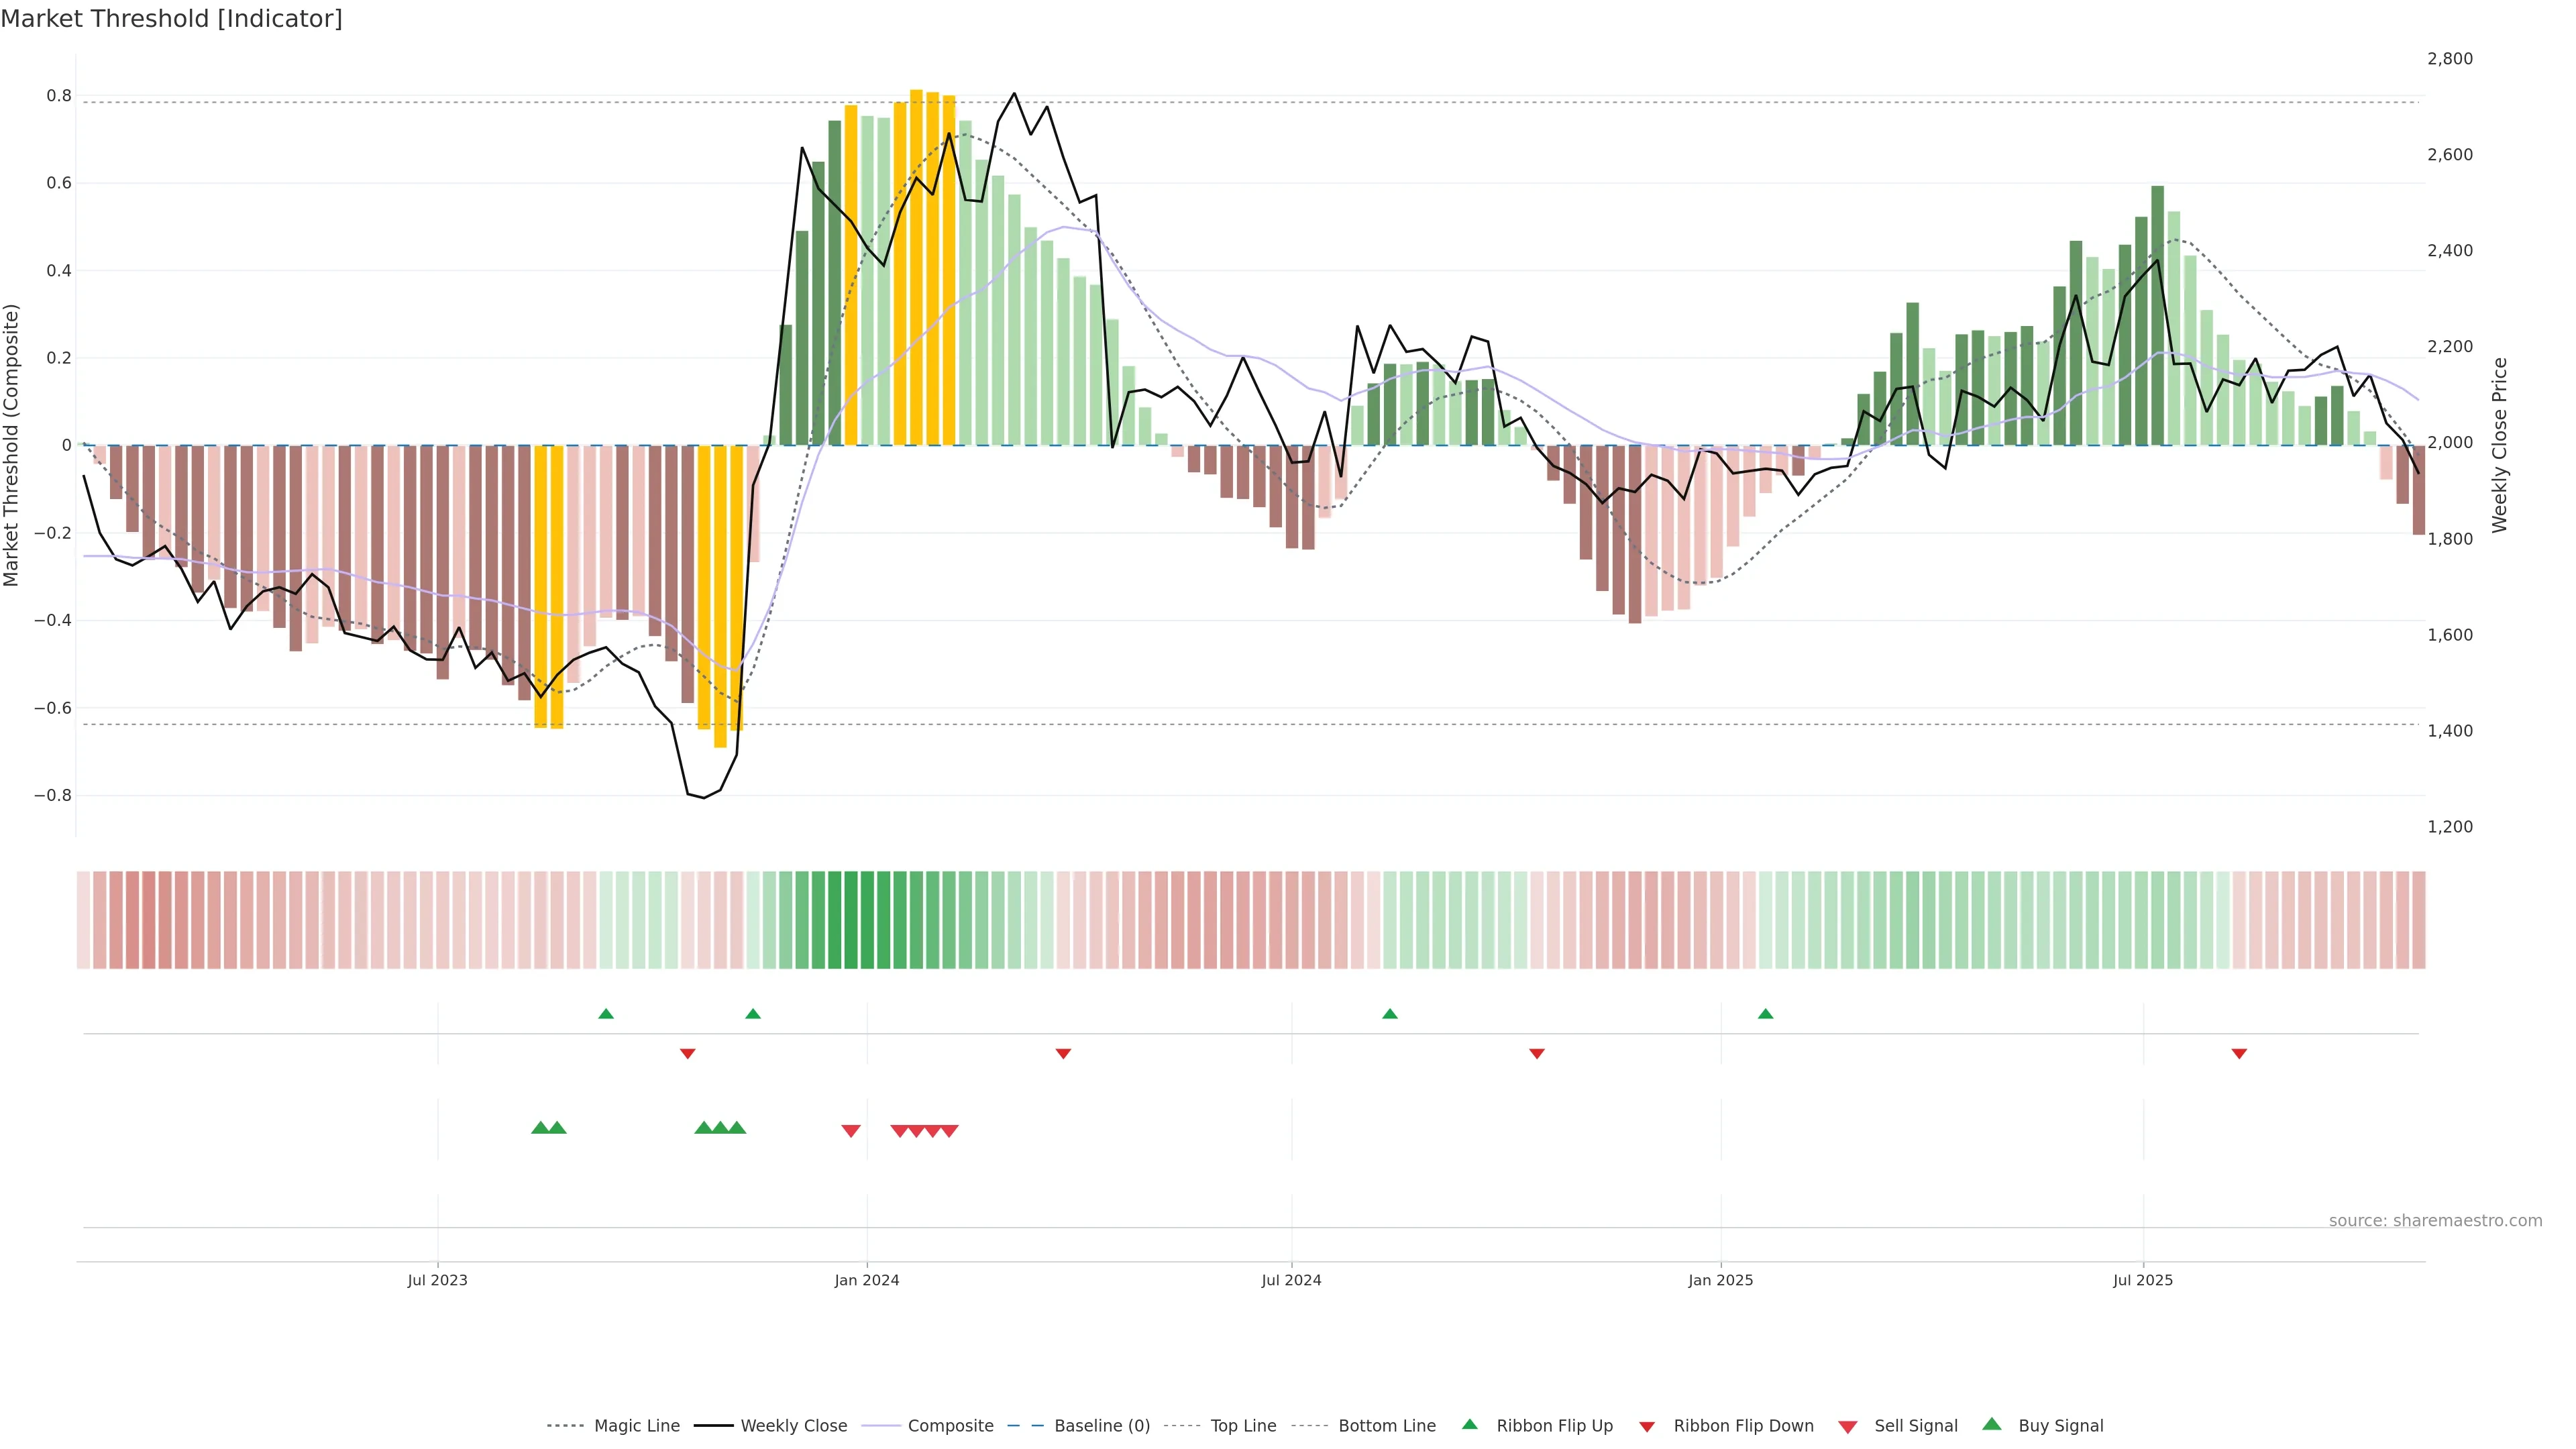This screenshot has height=1449, width=2576.
Task: Toggle Top Line legend entry
Action: pyautogui.click(x=1243, y=1426)
